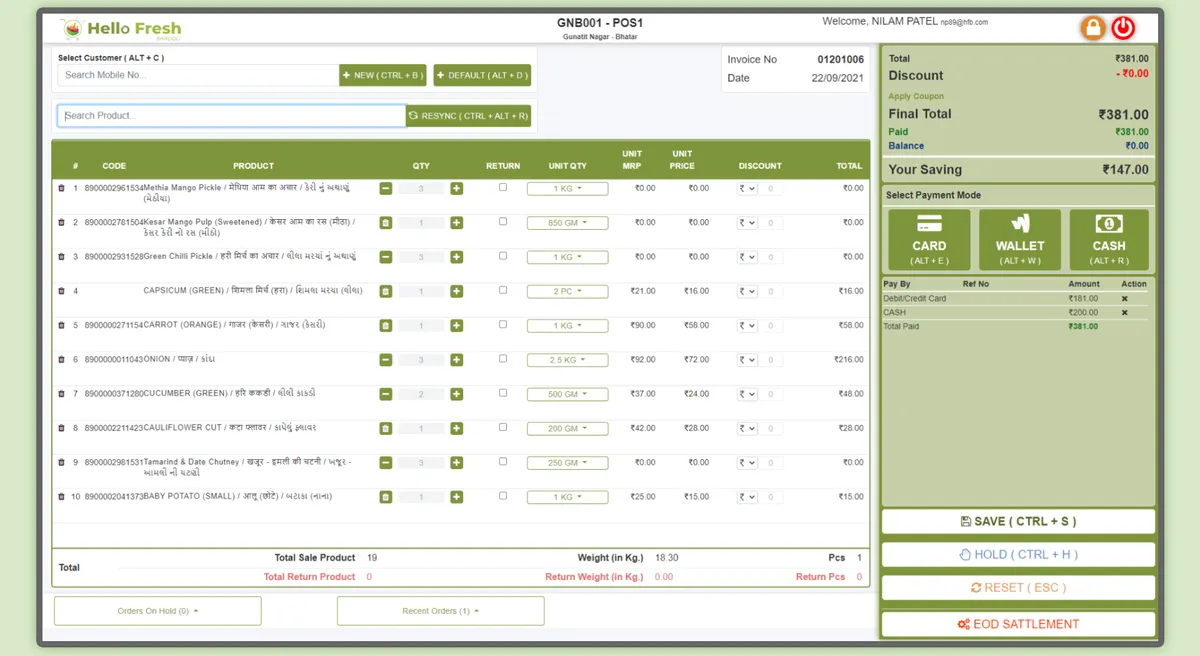Open 2.5 KG unit dropdown for Onion

(x=568, y=360)
